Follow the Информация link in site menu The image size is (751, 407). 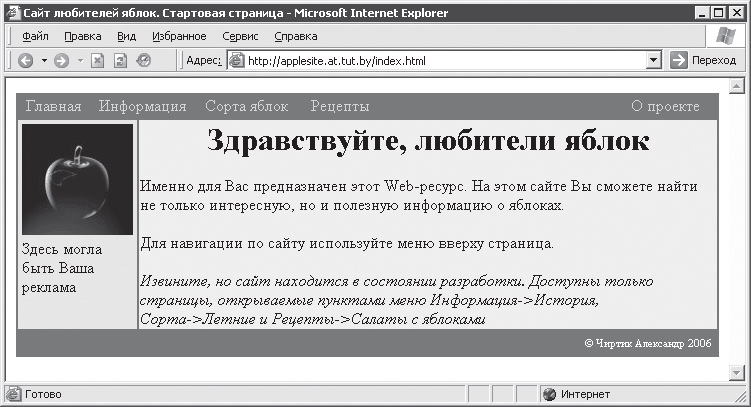pyautogui.click(x=142, y=106)
